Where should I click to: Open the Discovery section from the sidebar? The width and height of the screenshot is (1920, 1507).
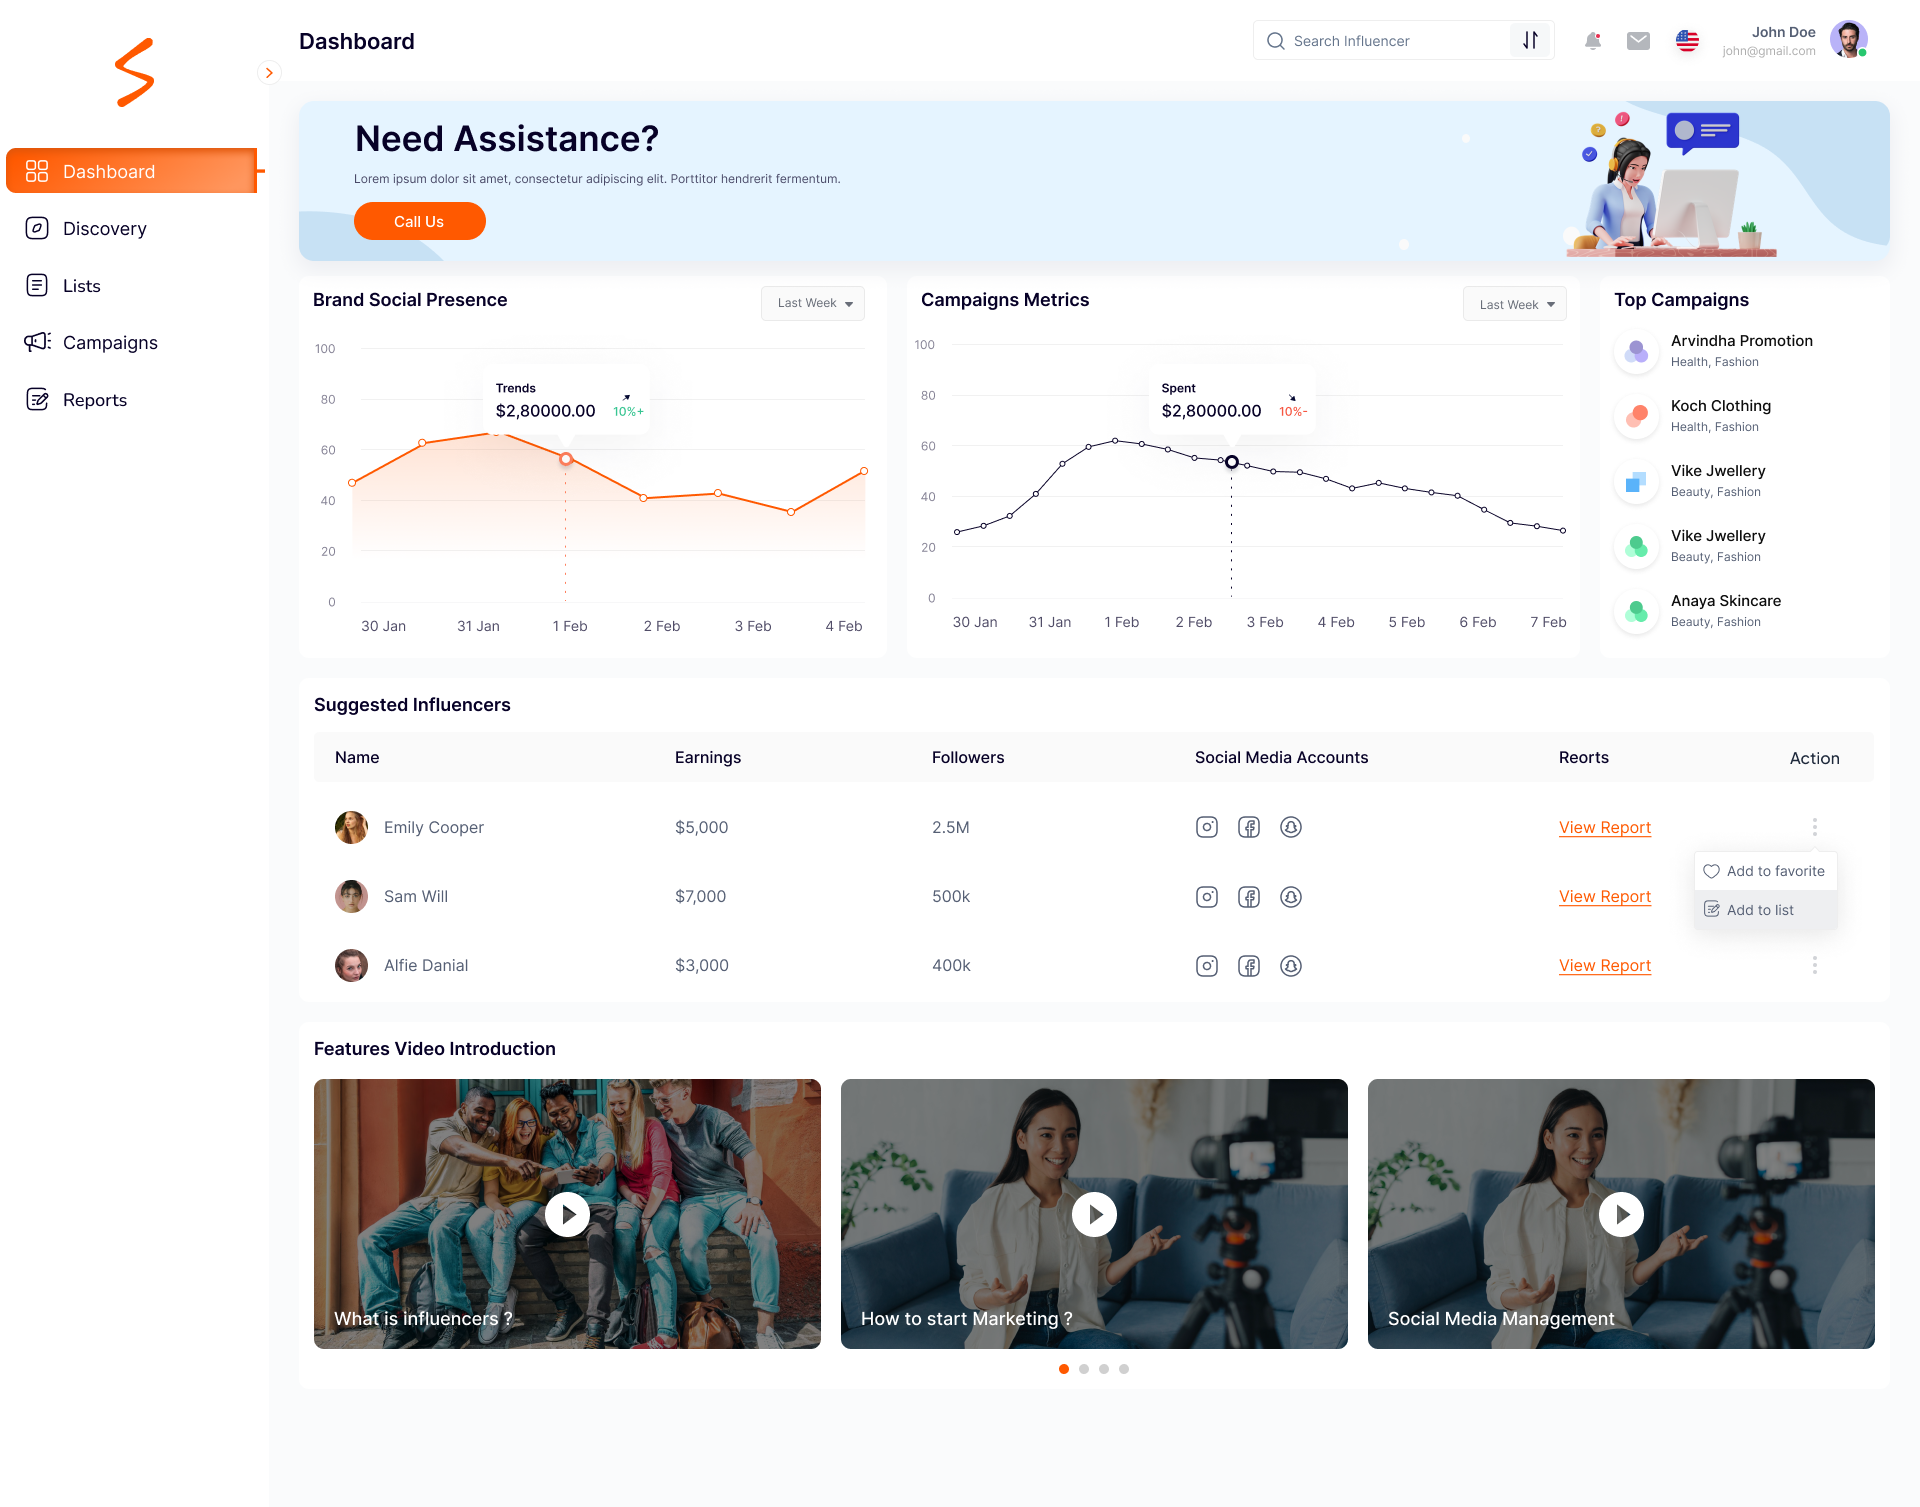coord(104,228)
